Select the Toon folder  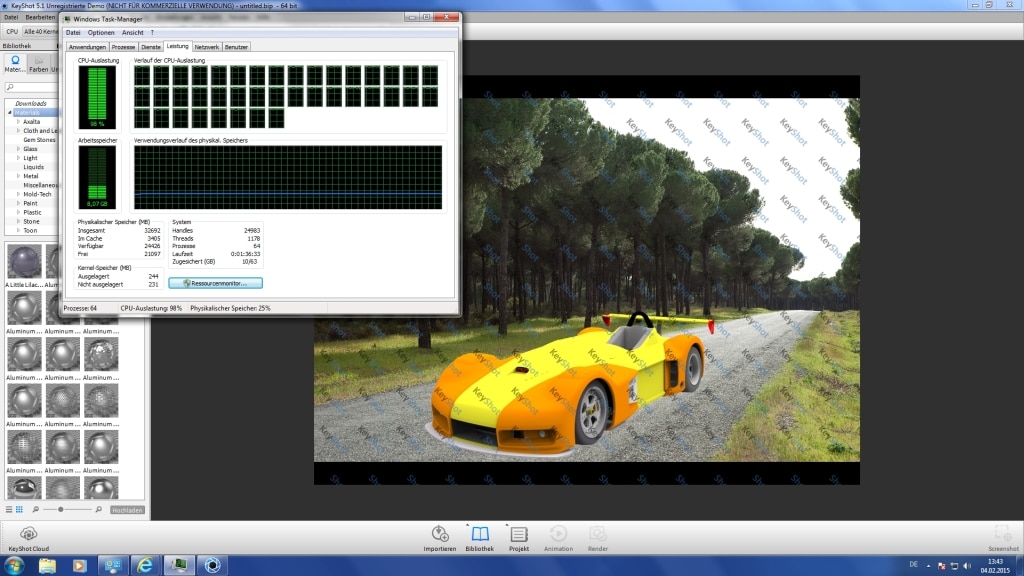30,231
